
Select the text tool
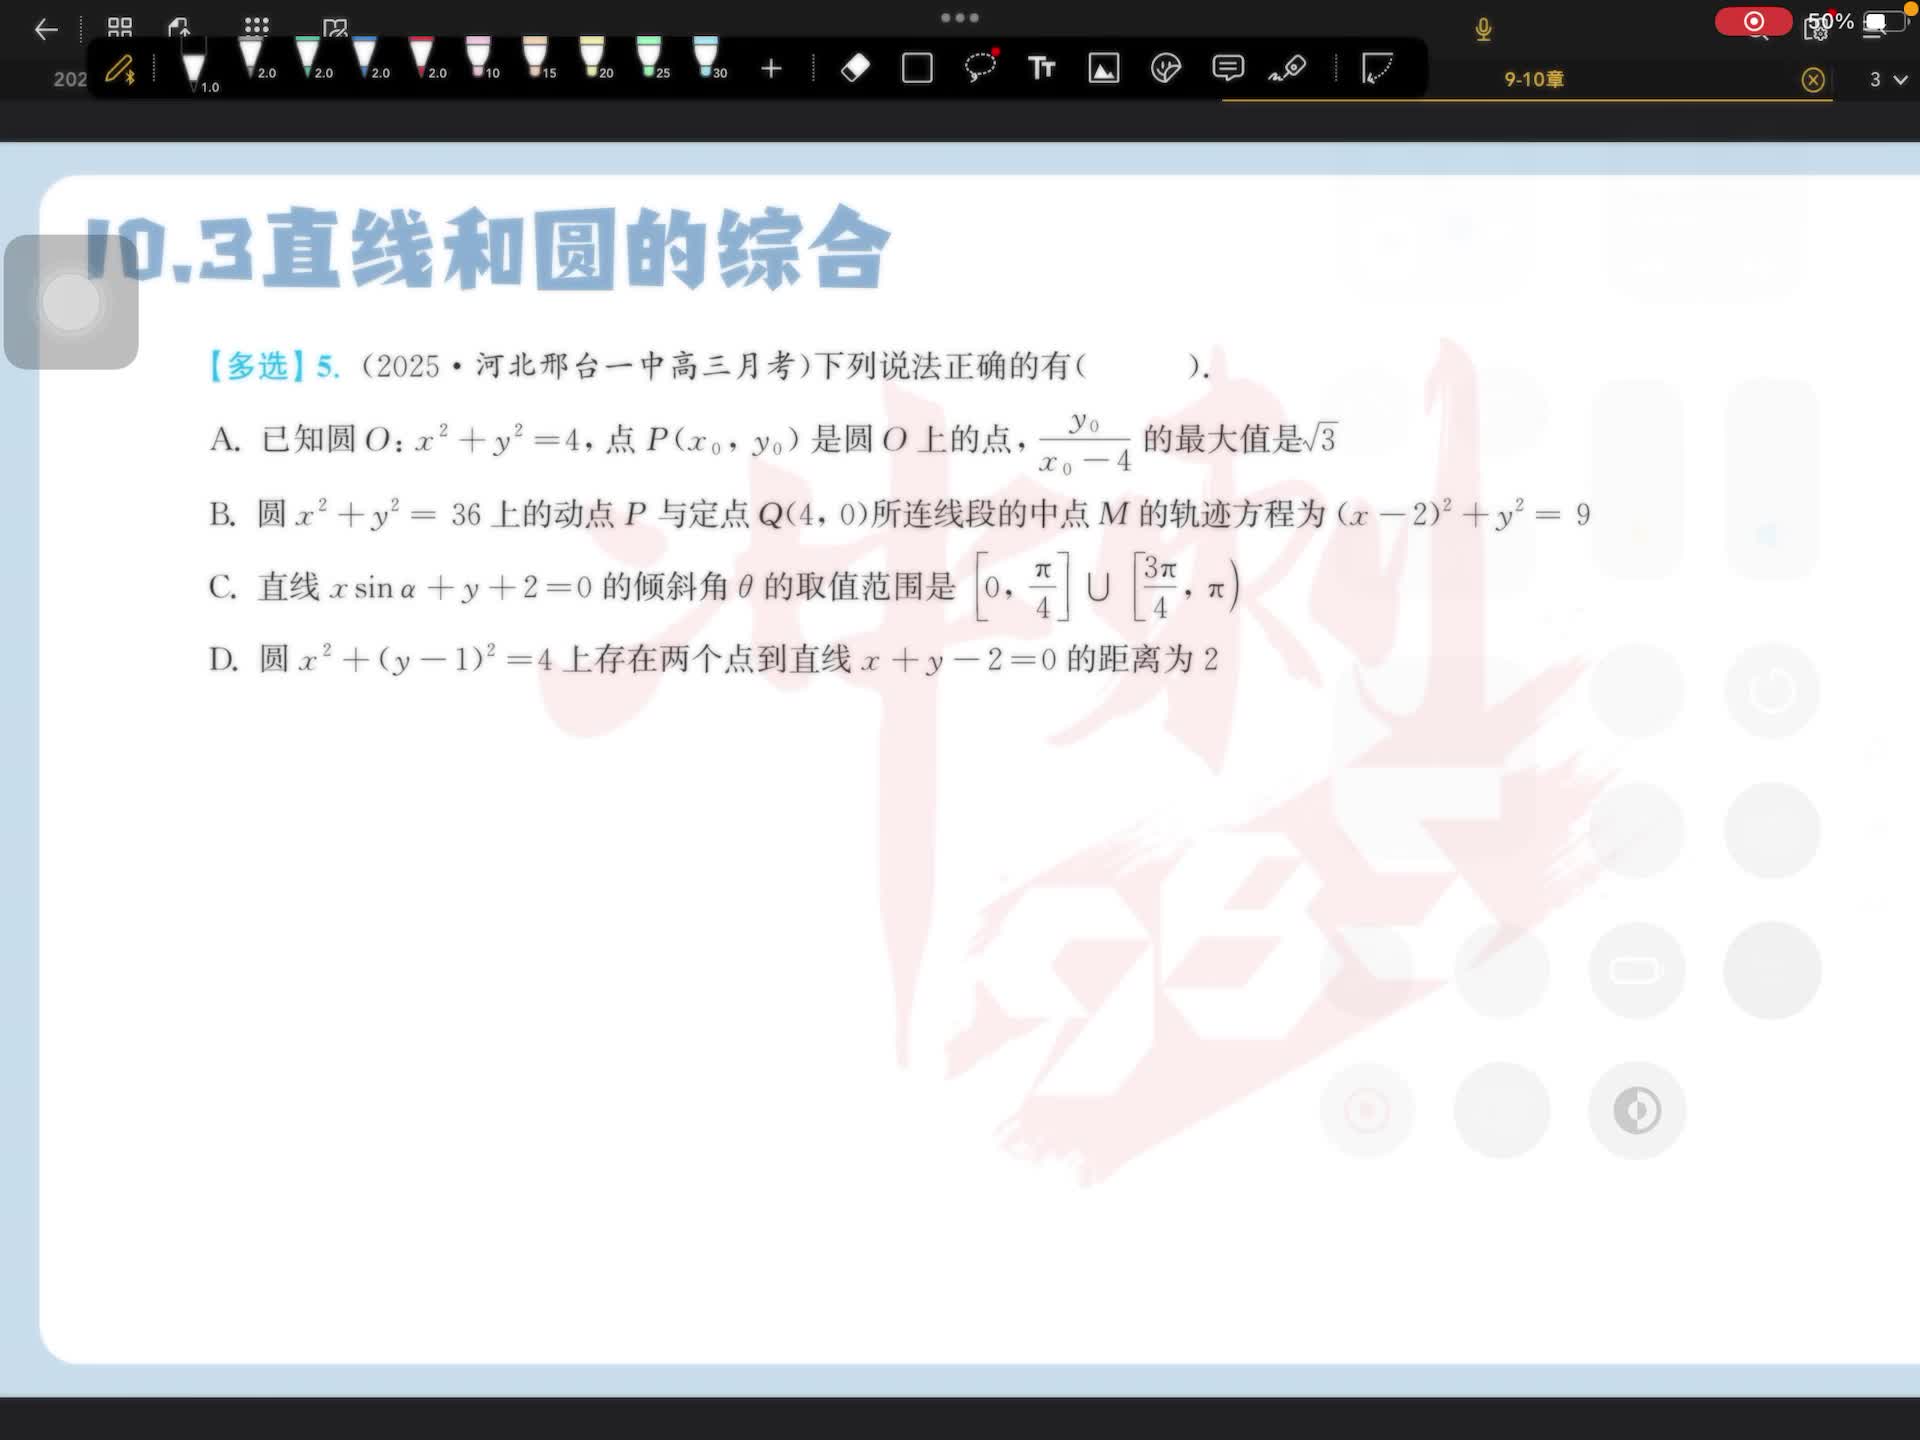tap(1041, 68)
